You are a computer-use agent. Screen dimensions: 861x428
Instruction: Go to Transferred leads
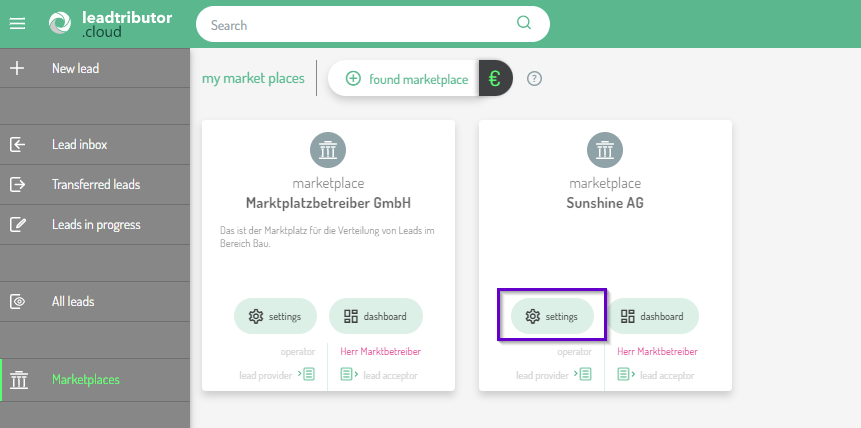[x=95, y=185]
